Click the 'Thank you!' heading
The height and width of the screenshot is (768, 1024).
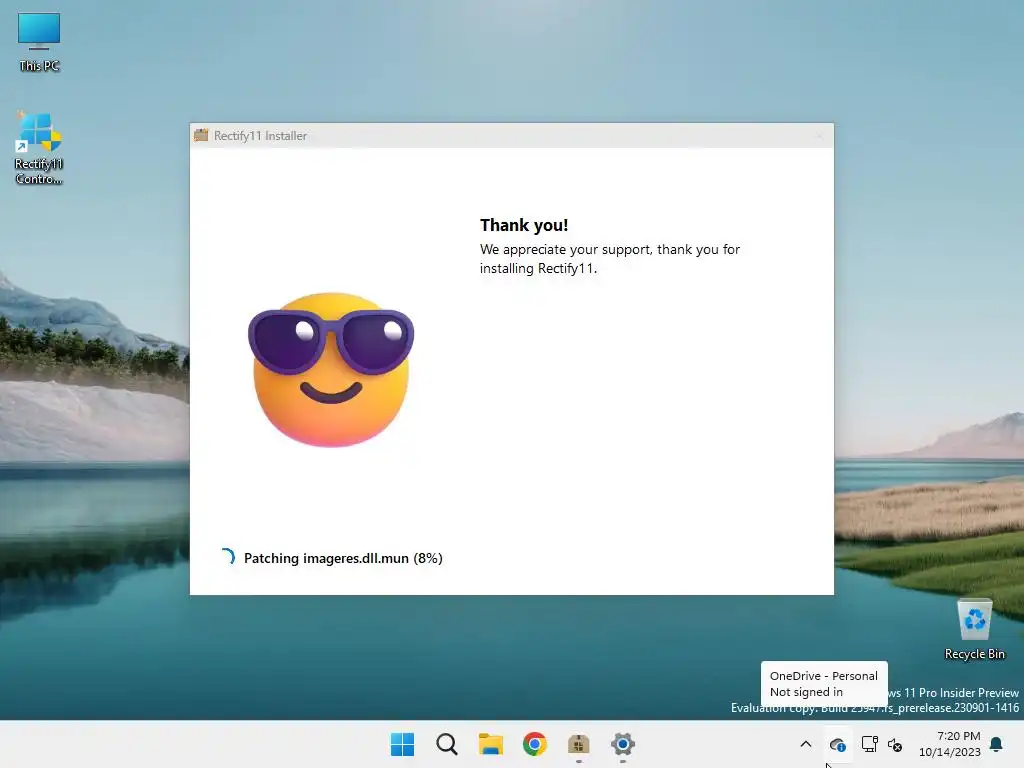click(524, 225)
